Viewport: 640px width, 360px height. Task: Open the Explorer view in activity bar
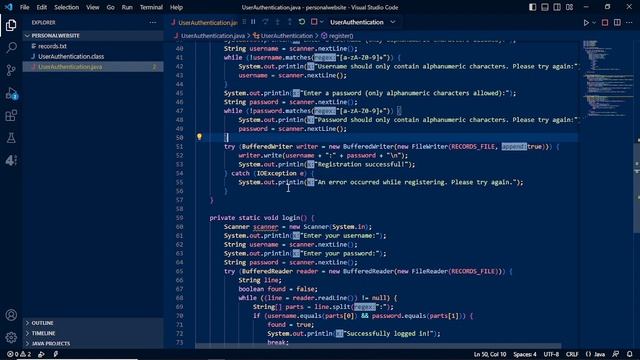pyautogui.click(x=11, y=25)
